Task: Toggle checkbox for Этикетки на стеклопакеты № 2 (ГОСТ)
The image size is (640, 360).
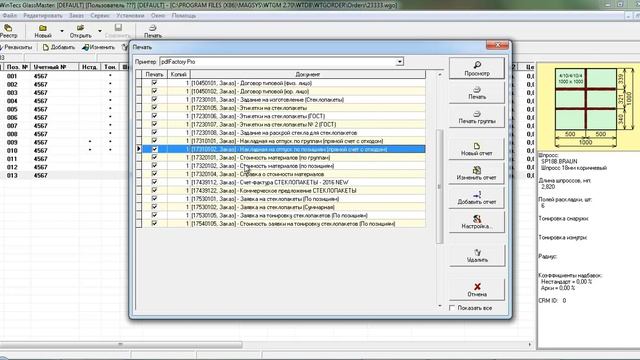Action: click(154, 124)
